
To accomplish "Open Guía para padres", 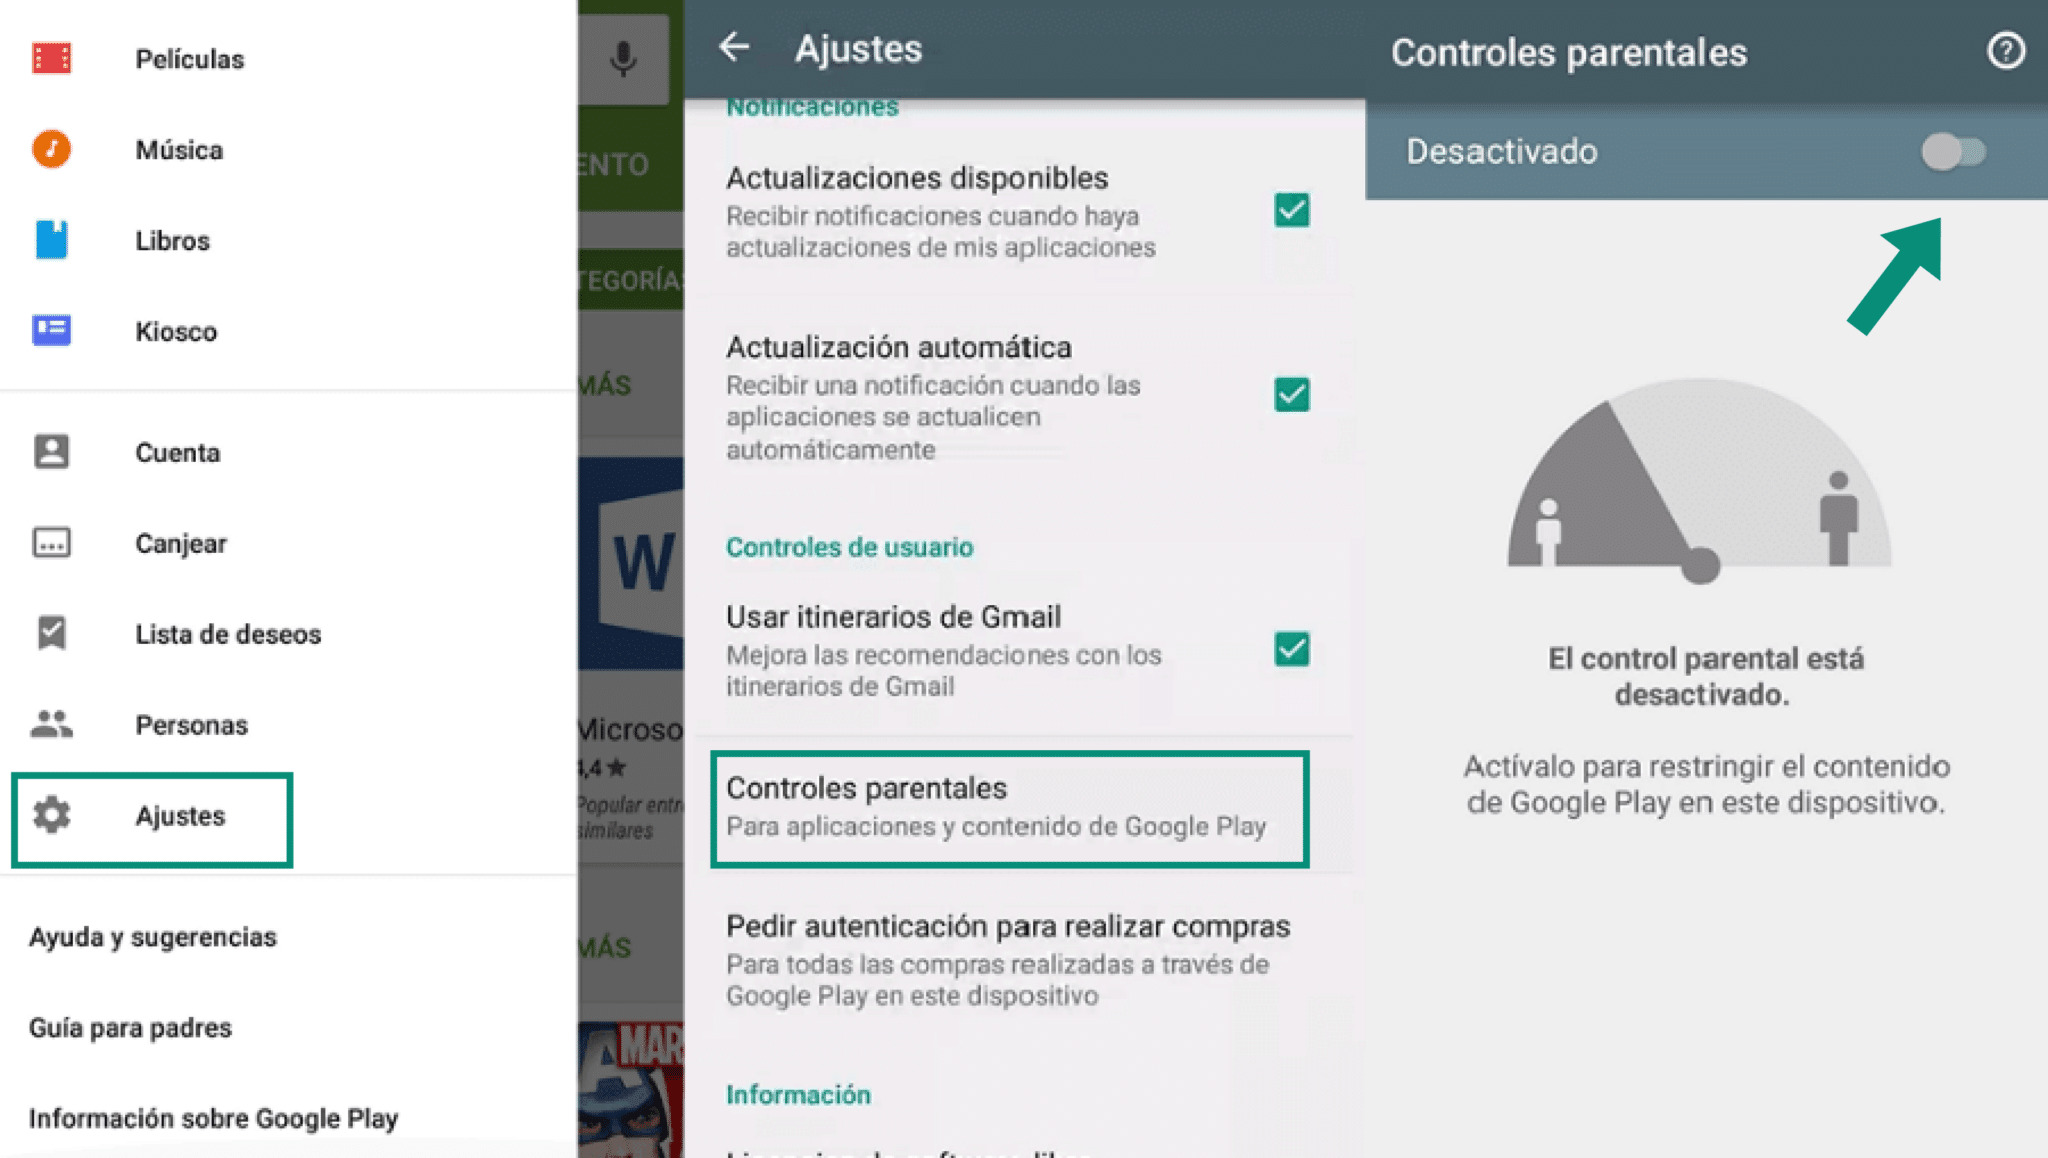I will [x=130, y=1028].
